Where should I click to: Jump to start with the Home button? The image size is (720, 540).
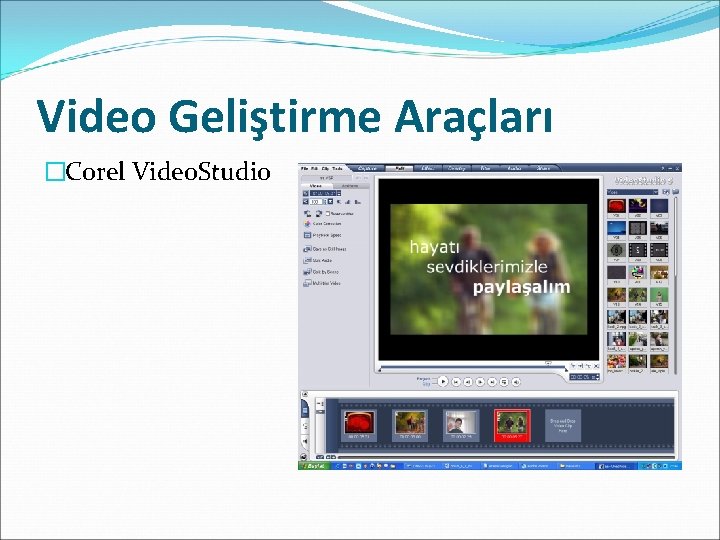click(456, 382)
